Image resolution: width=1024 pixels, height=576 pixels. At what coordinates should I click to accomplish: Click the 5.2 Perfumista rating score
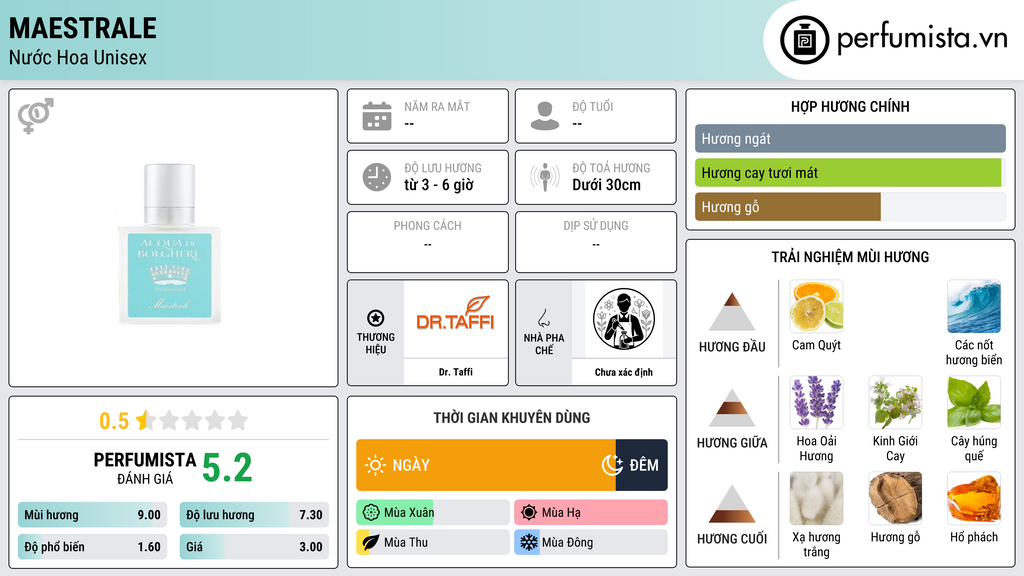227,468
